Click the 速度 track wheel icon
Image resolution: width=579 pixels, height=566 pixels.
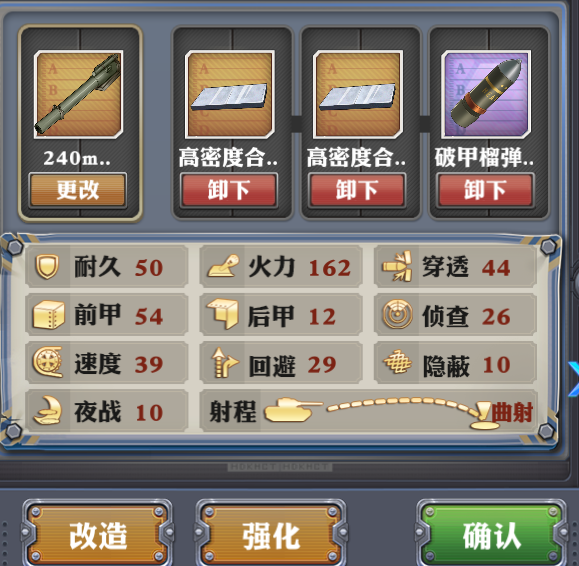(47, 362)
